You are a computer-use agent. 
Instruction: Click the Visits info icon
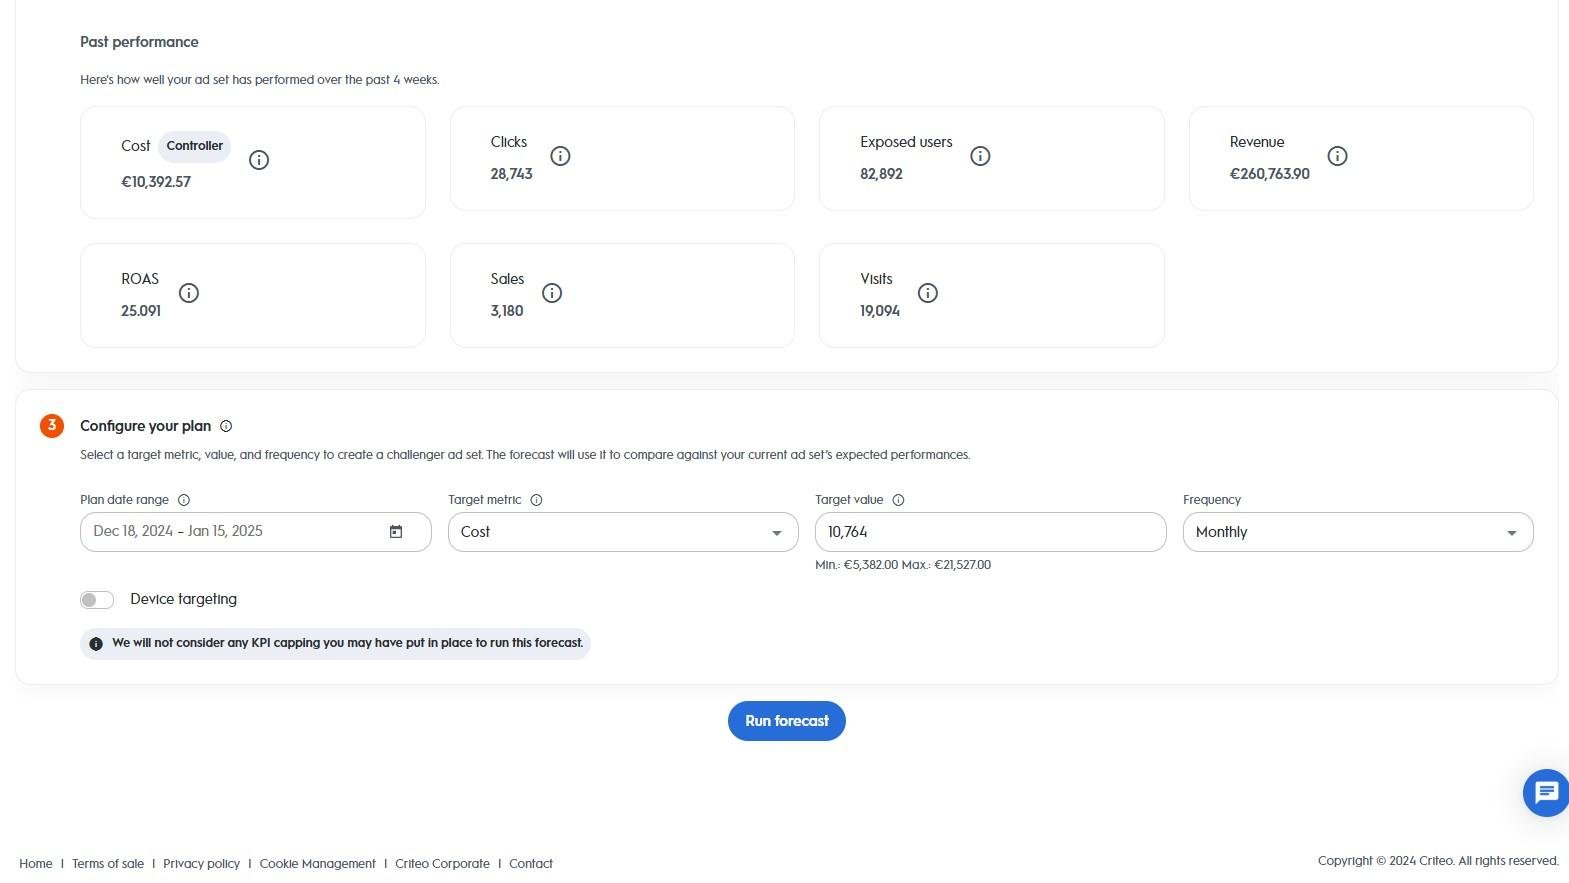[x=928, y=293]
